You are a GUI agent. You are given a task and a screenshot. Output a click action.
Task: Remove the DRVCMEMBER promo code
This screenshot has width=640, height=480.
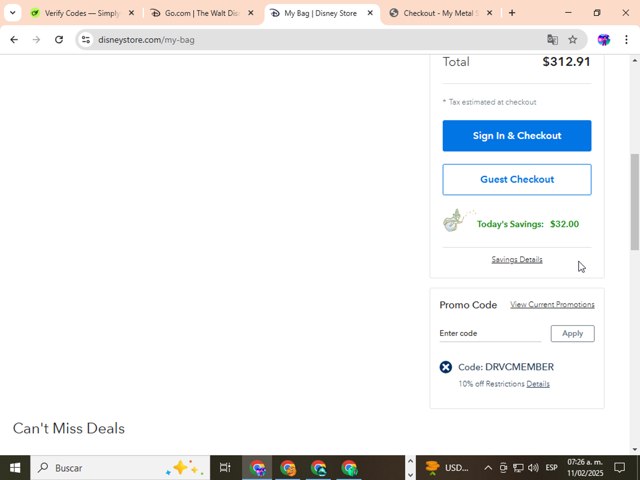pyautogui.click(x=446, y=367)
